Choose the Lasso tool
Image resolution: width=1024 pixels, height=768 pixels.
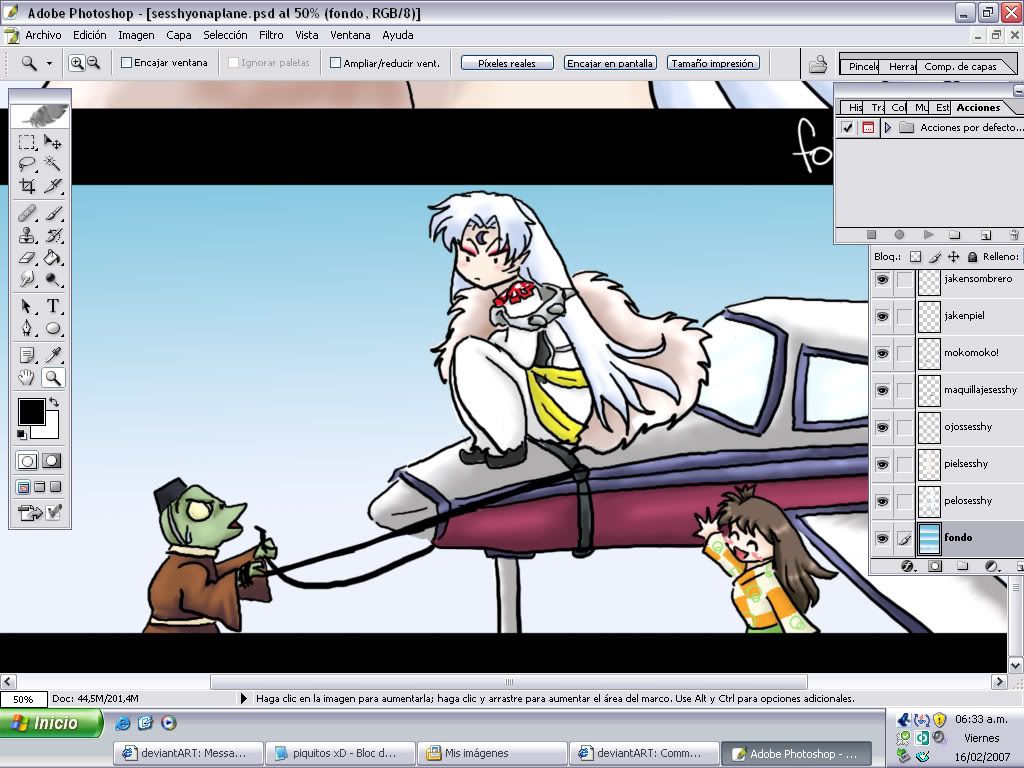tap(27, 163)
